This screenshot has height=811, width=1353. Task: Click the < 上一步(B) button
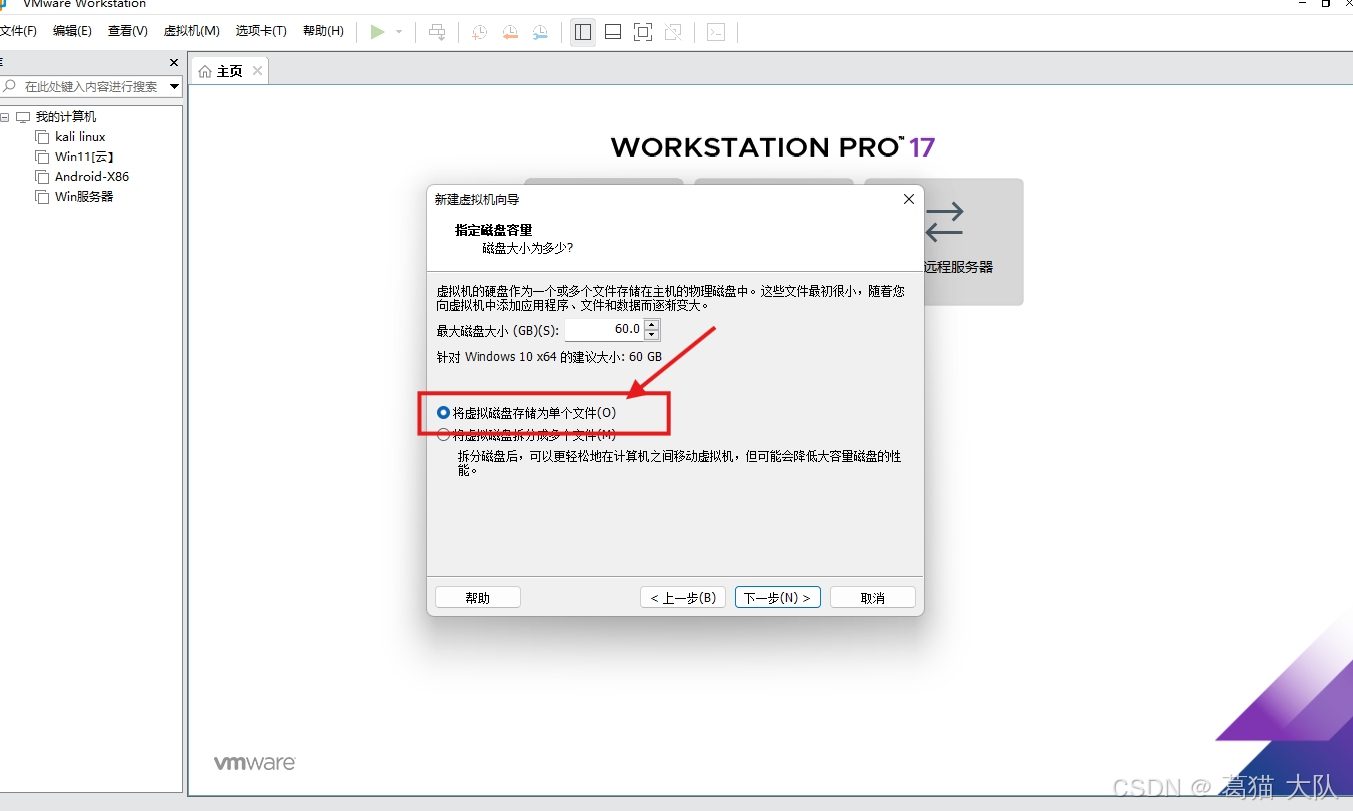click(x=683, y=597)
